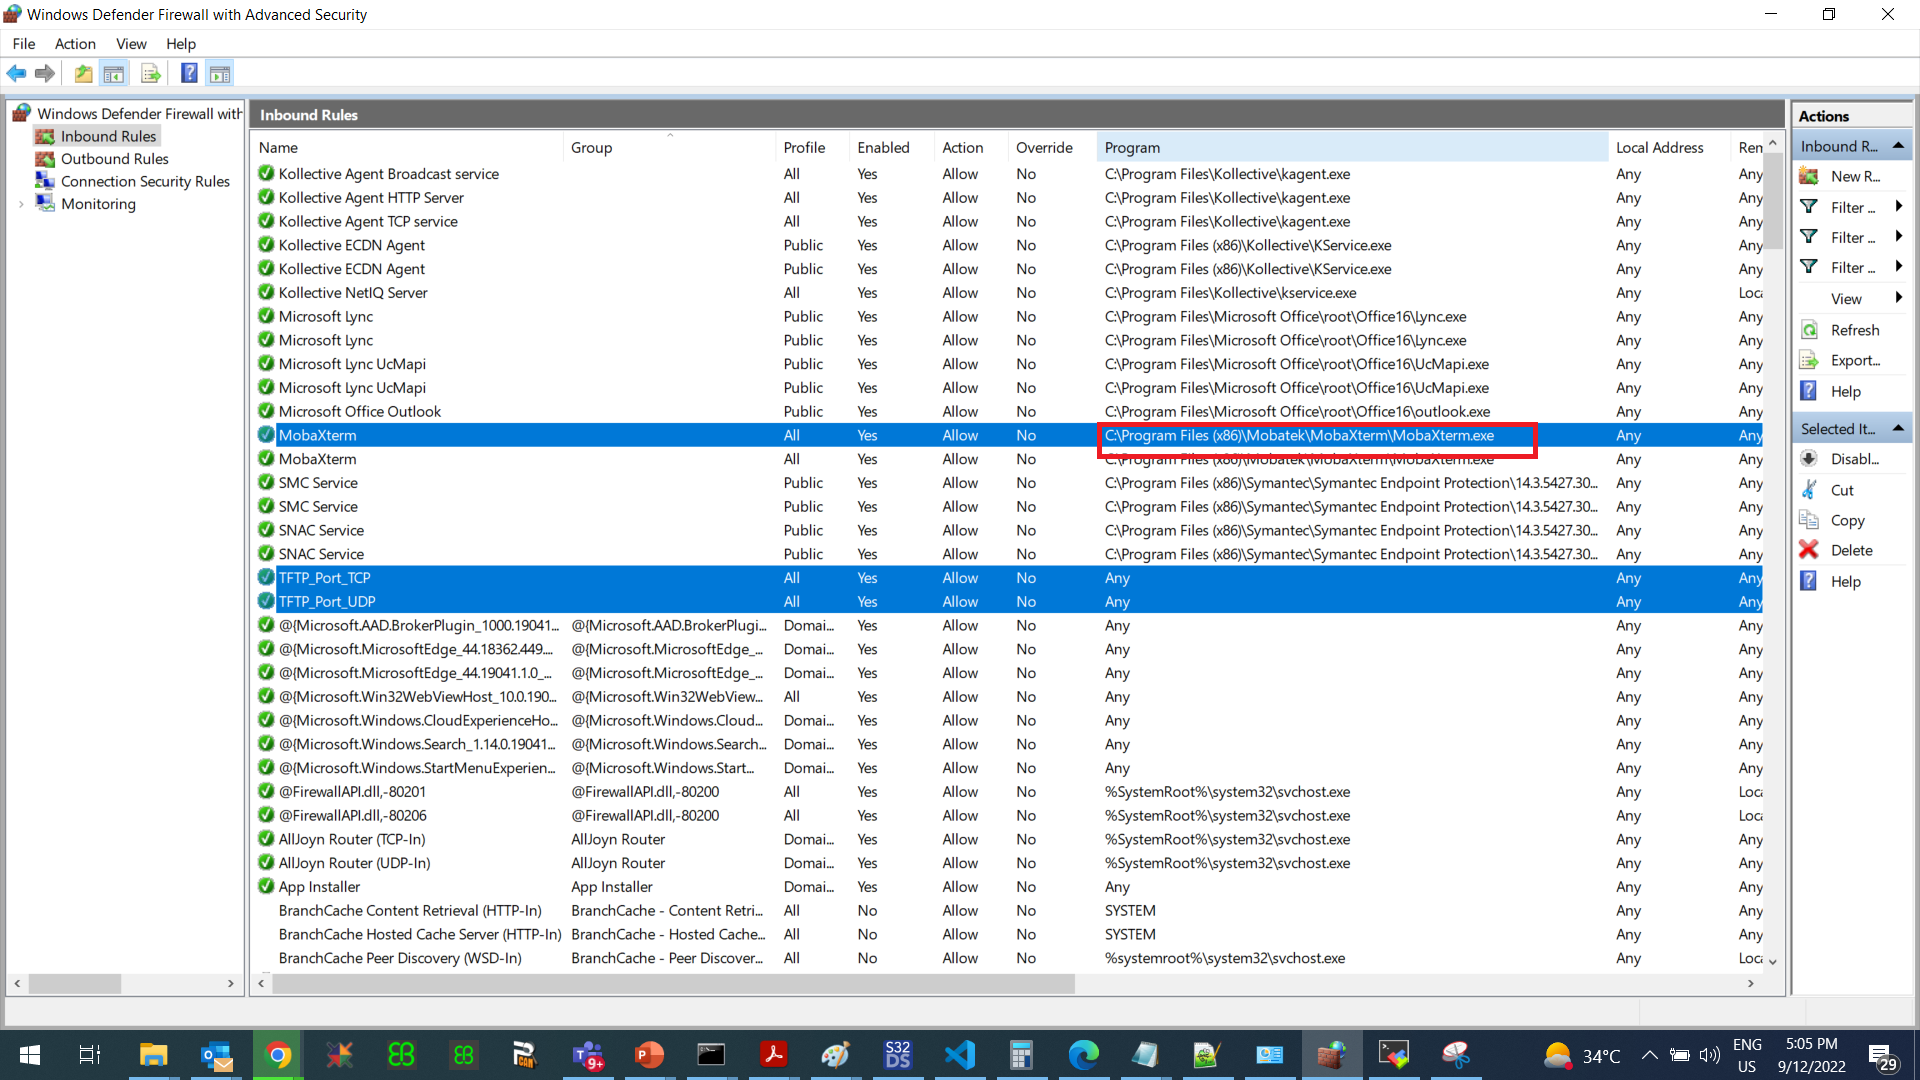Expand the View submenu arrow

[1898, 298]
